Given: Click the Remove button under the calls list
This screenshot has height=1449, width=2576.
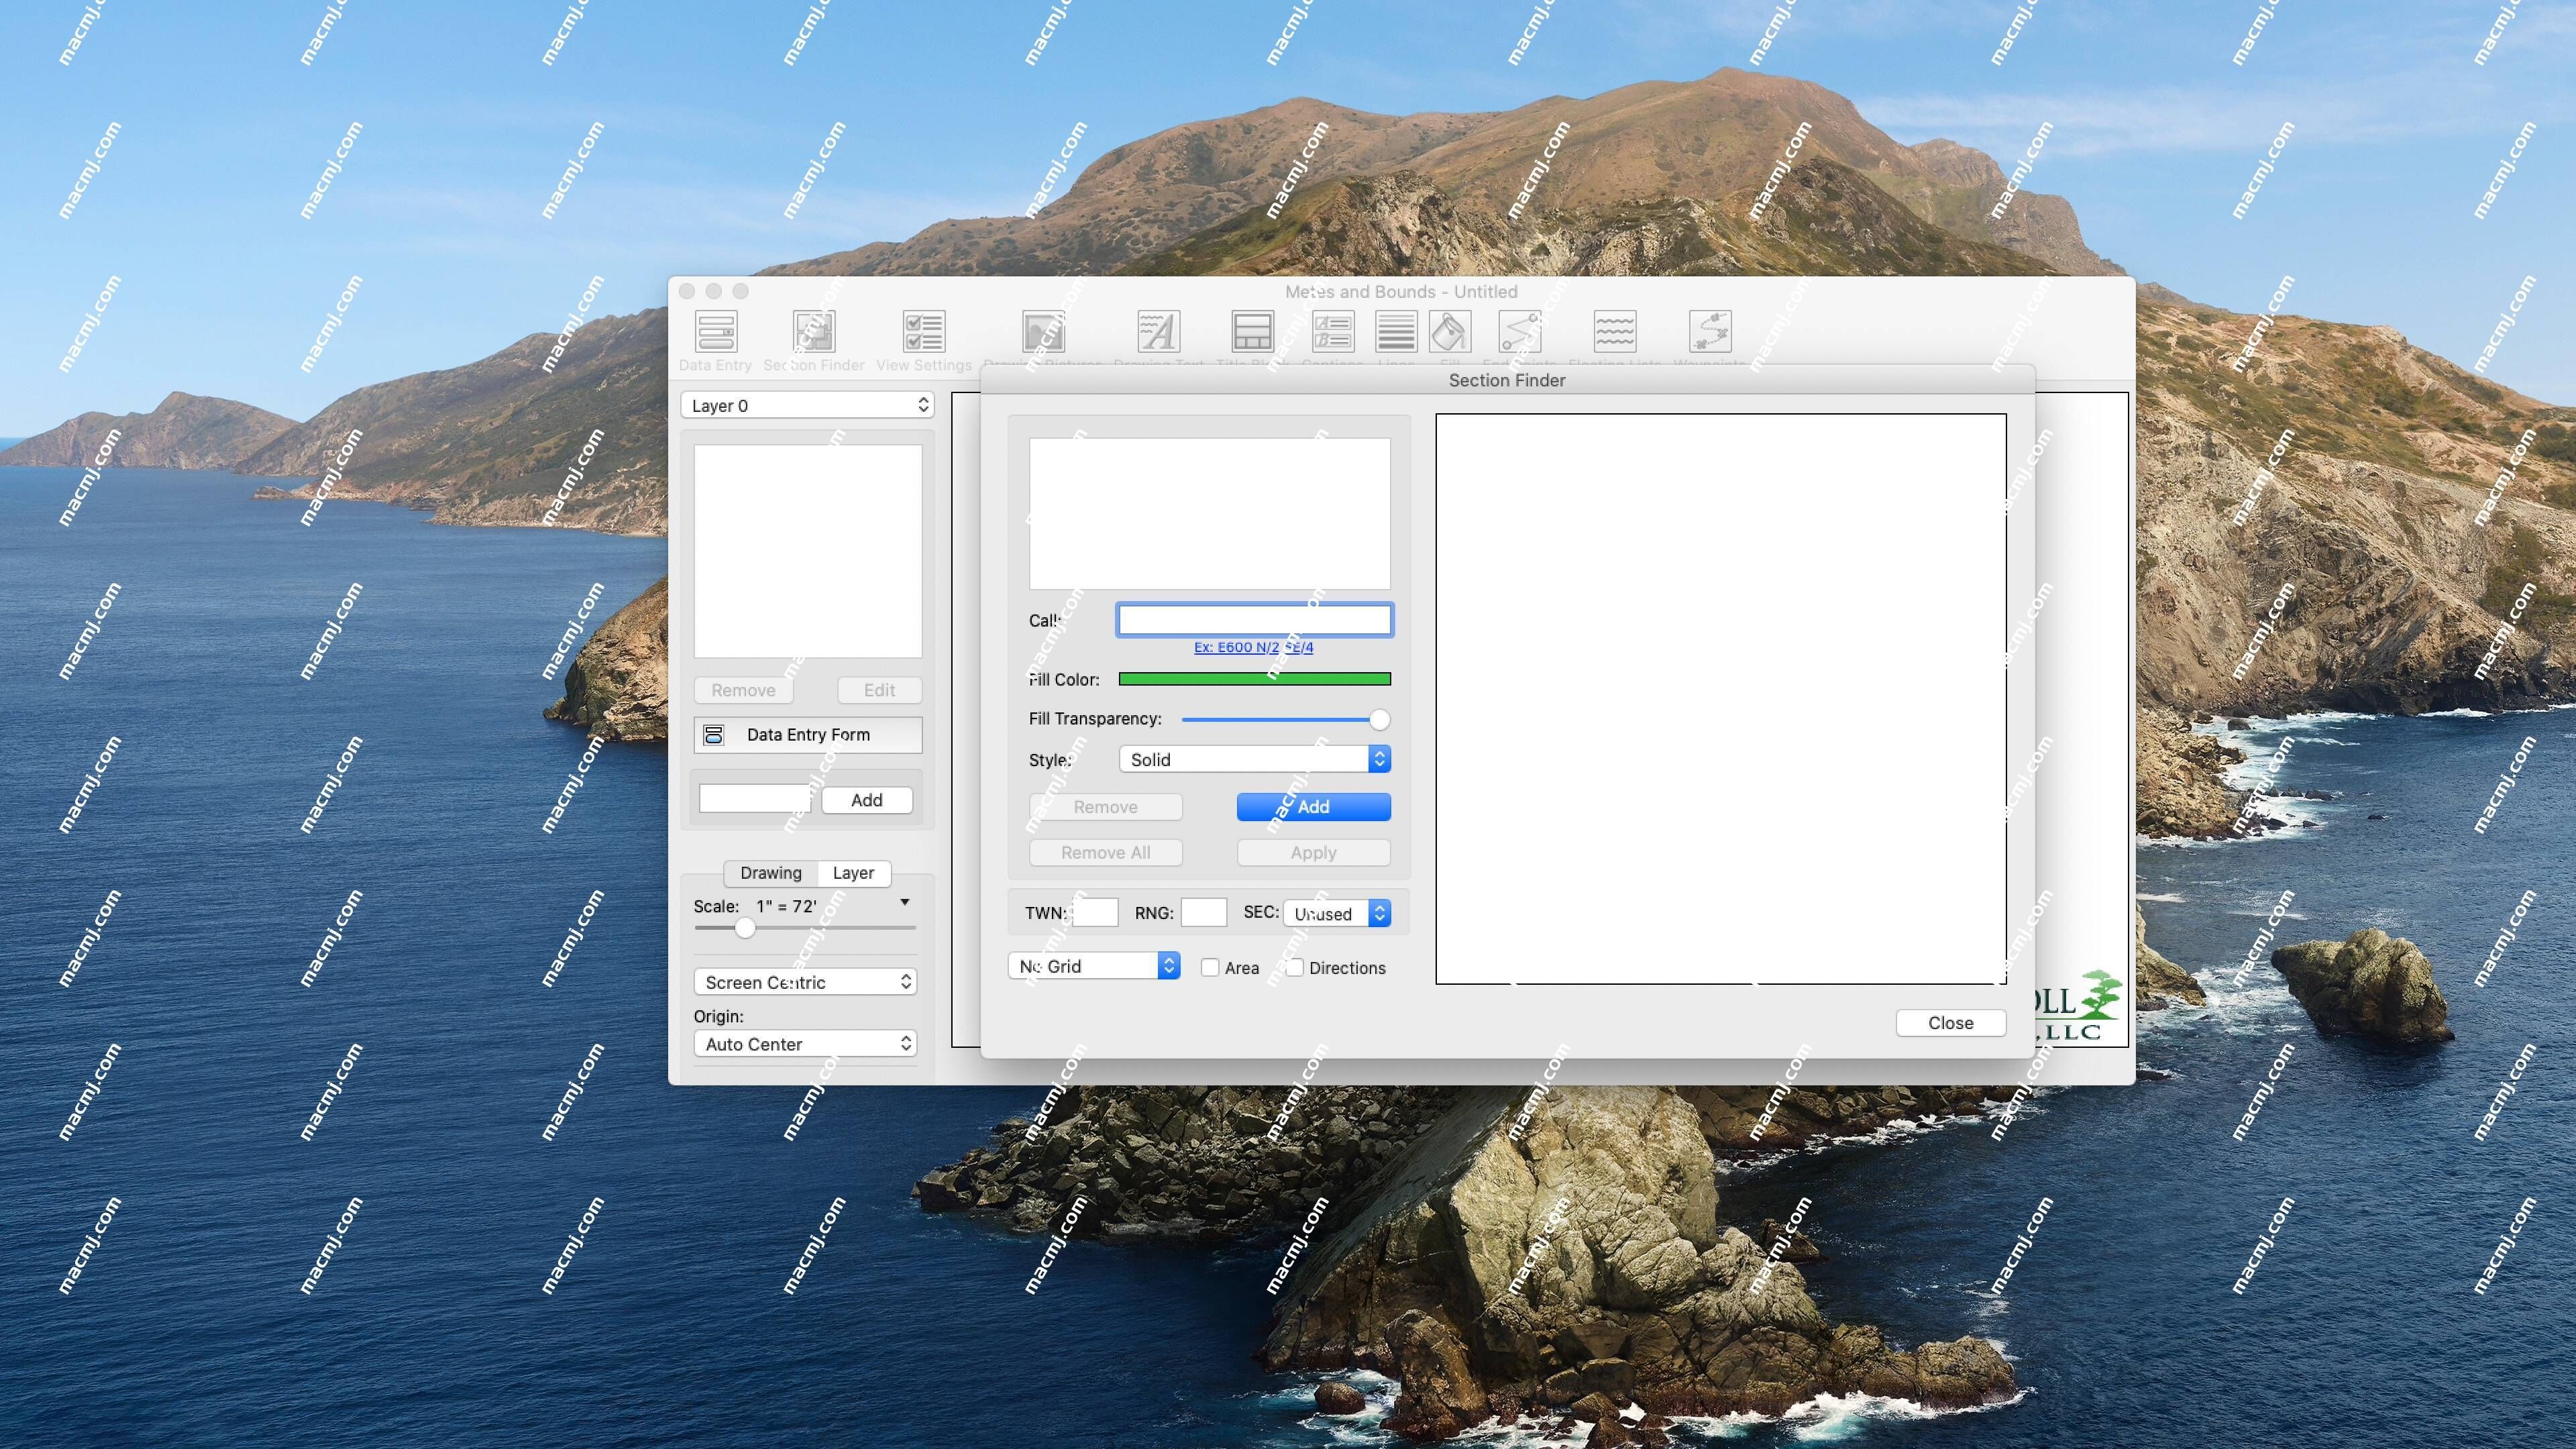Looking at the screenshot, I should pos(743,690).
